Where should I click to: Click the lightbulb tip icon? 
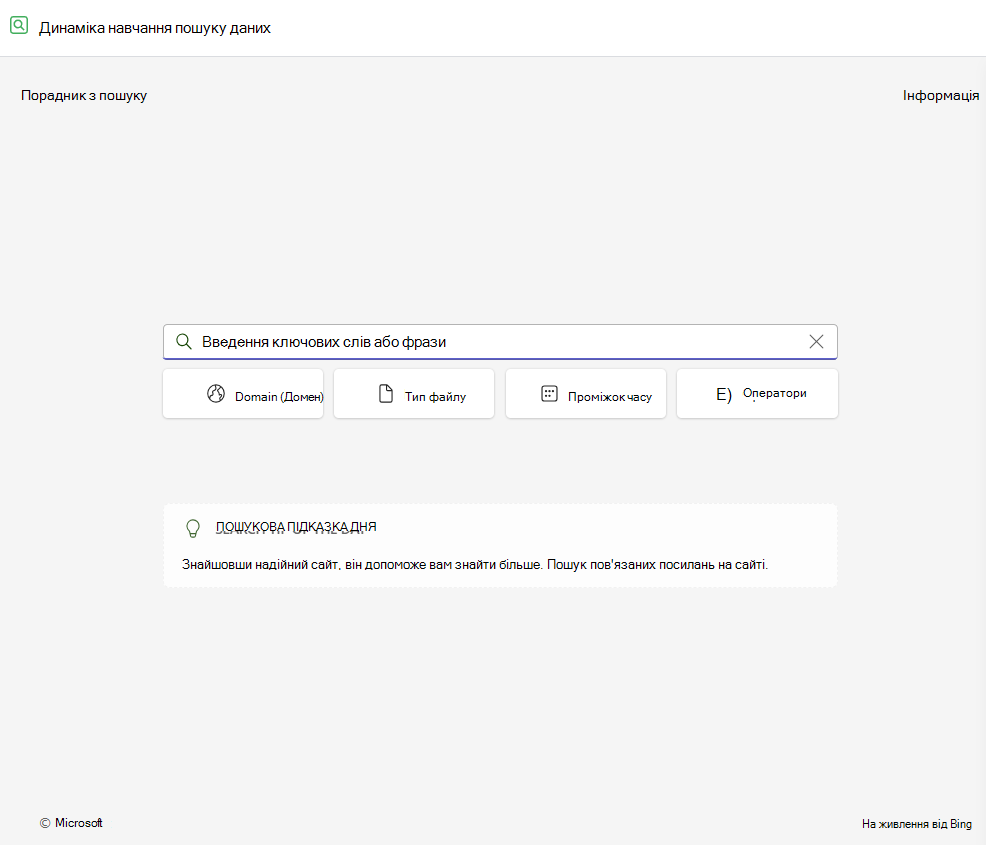pos(193,528)
